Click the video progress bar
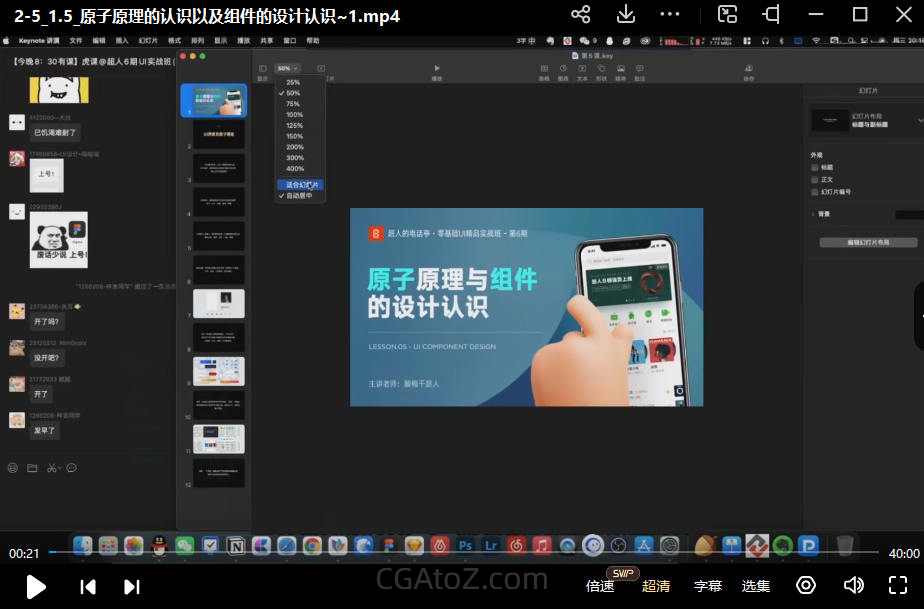 pos(460,553)
